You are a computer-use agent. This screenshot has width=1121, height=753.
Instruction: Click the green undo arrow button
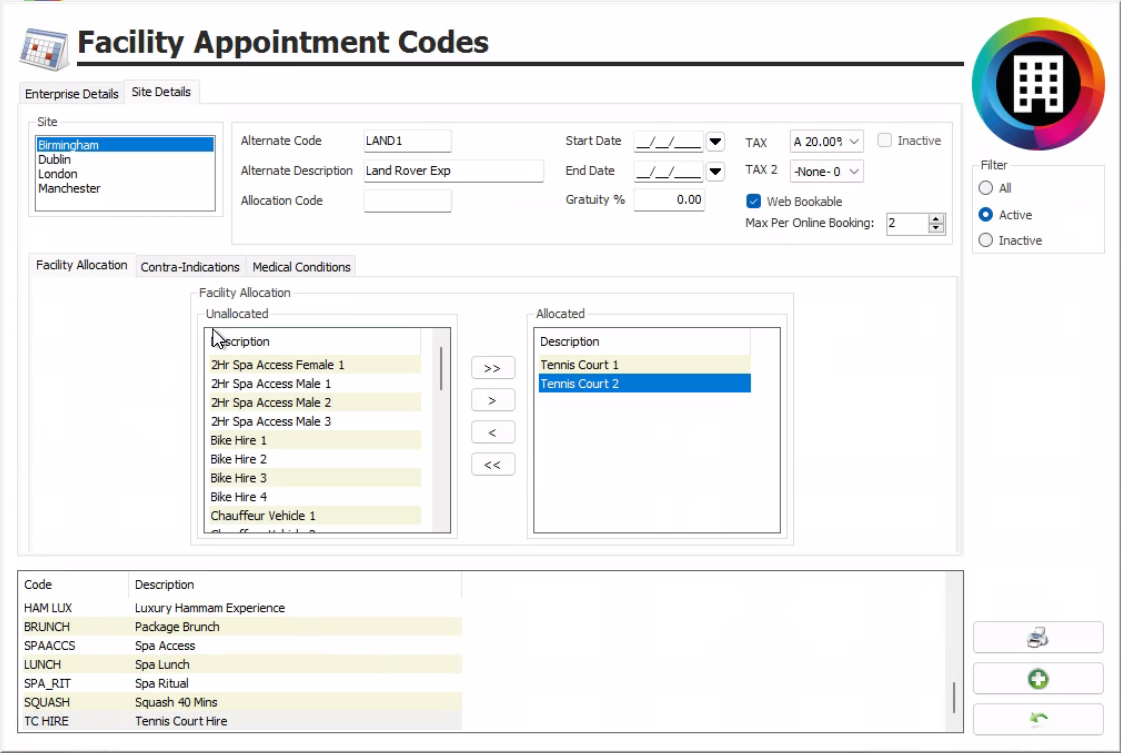tap(1037, 719)
